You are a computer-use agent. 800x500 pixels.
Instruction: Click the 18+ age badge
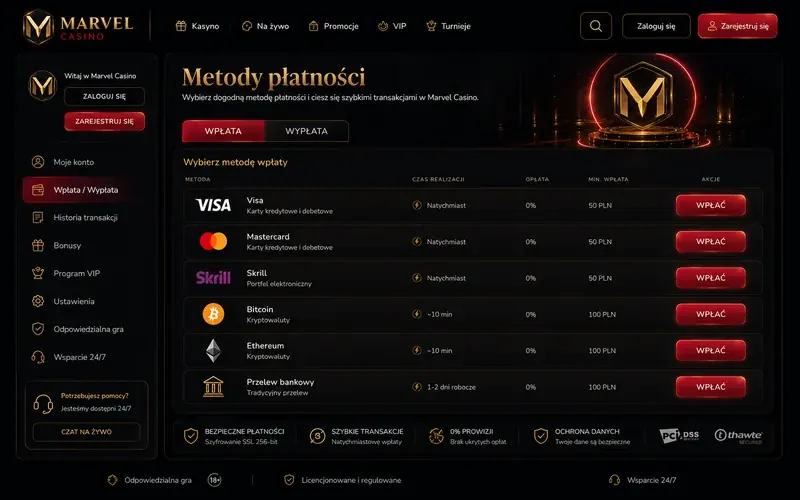pyautogui.click(x=214, y=480)
